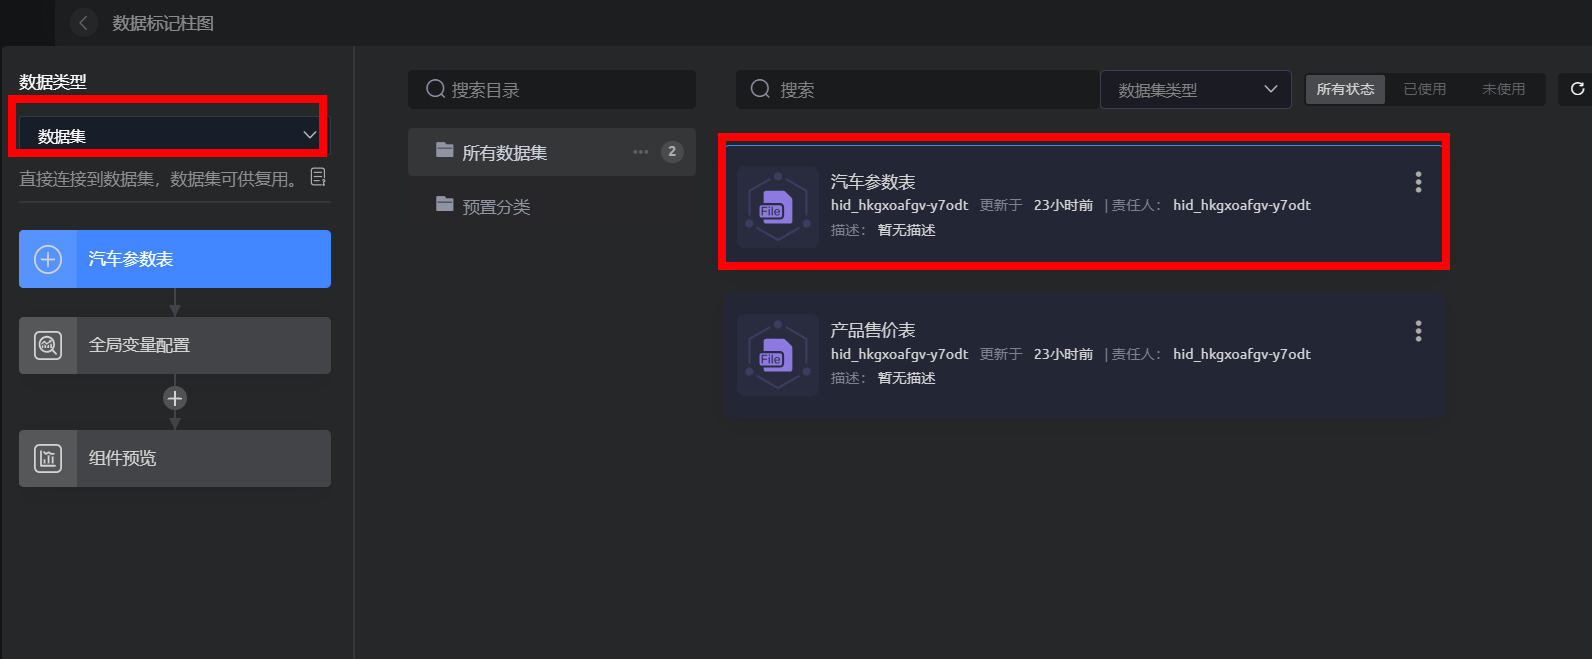Image resolution: width=1592 pixels, height=659 pixels.
Task: Switch filter to 已使用
Action: pyautogui.click(x=1424, y=89)
